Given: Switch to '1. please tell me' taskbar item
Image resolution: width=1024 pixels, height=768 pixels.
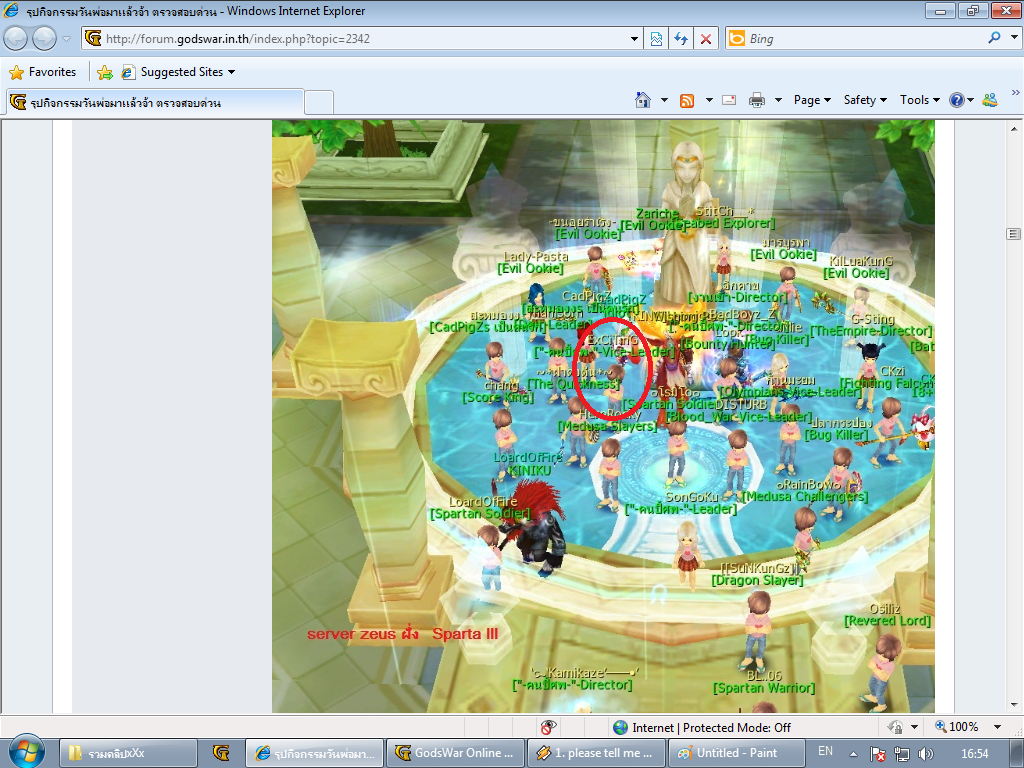Looking at the screenshot, I should point(596,753).
